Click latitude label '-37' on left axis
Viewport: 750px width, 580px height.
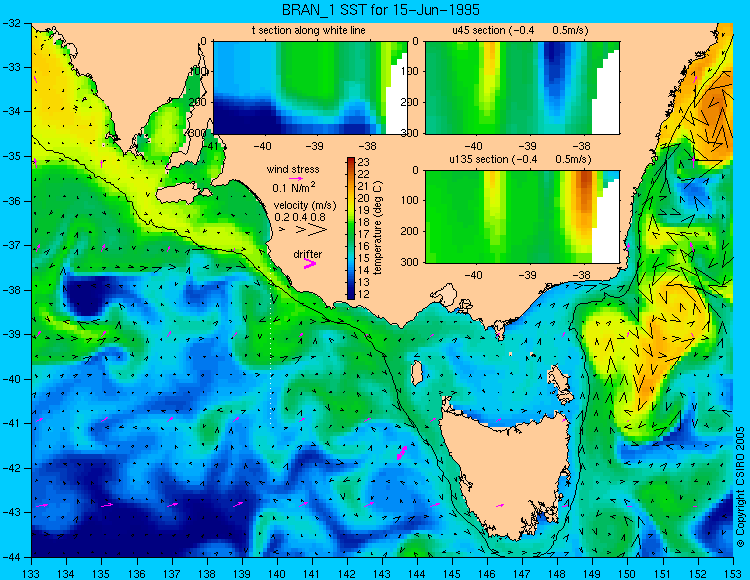tap(11, 245)
